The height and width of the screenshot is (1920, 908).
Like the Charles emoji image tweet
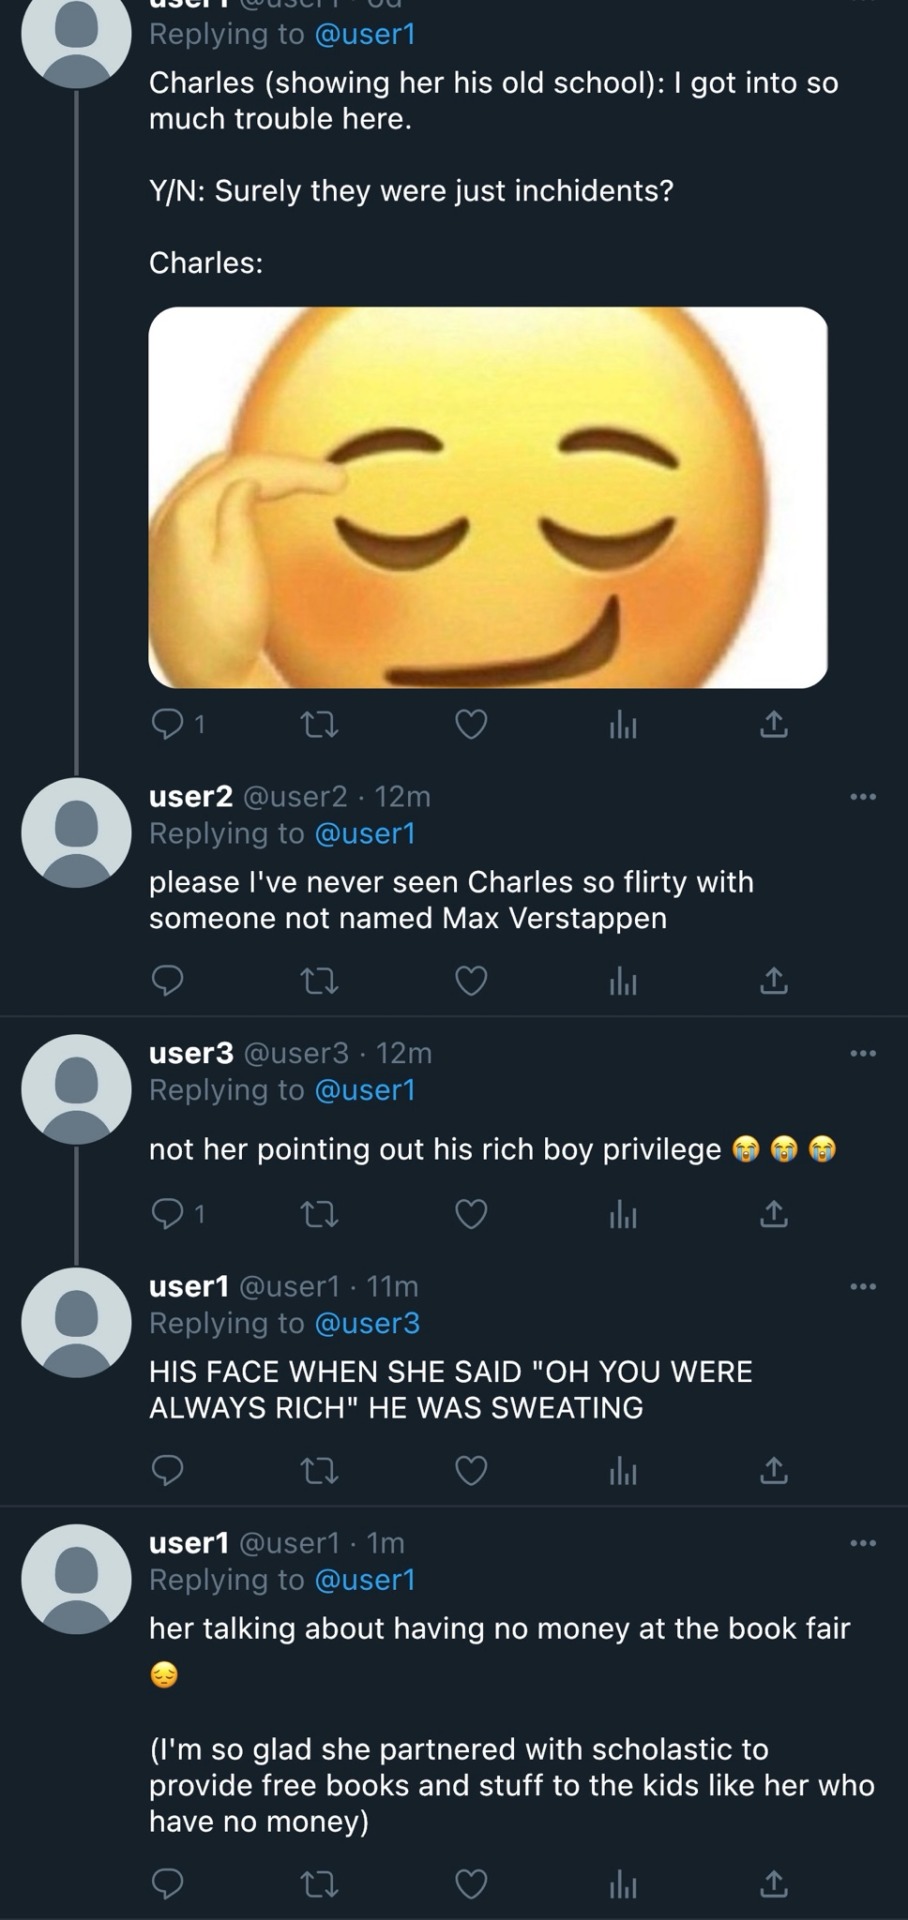[x=471, y=725]
